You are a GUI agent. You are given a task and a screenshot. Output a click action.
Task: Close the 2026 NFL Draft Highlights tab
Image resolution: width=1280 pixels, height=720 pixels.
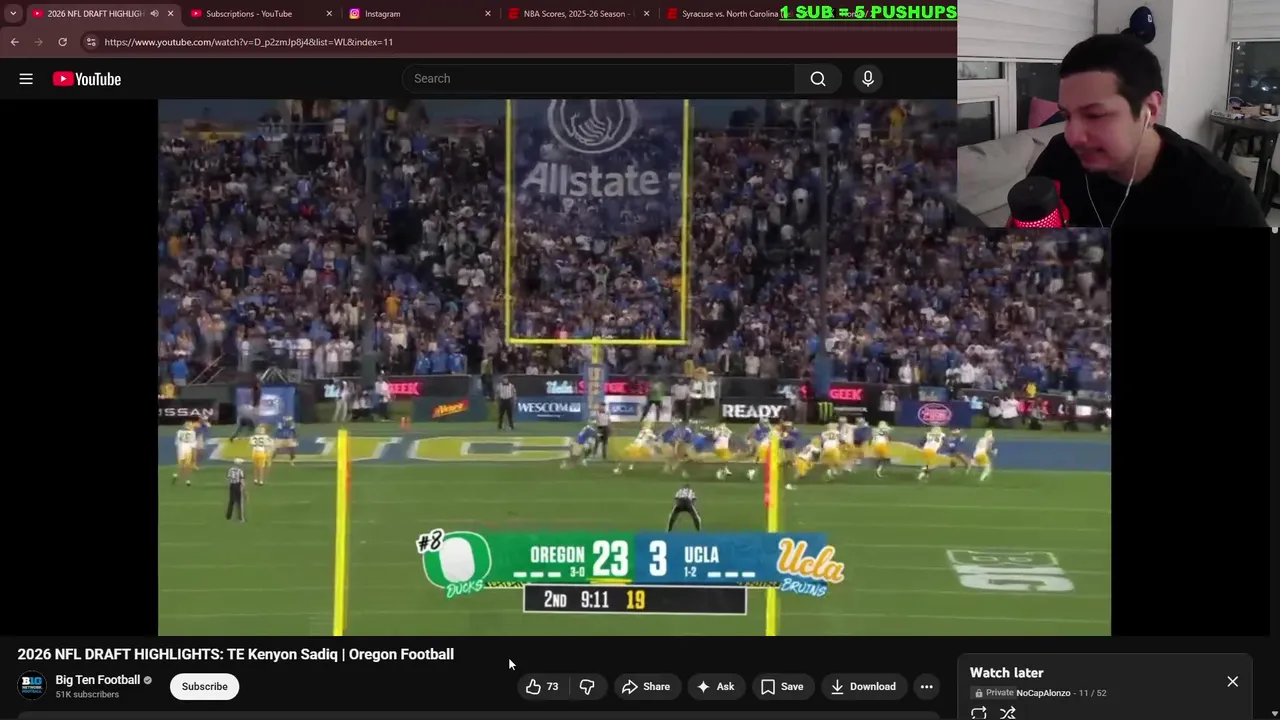(x=170, y=14)
